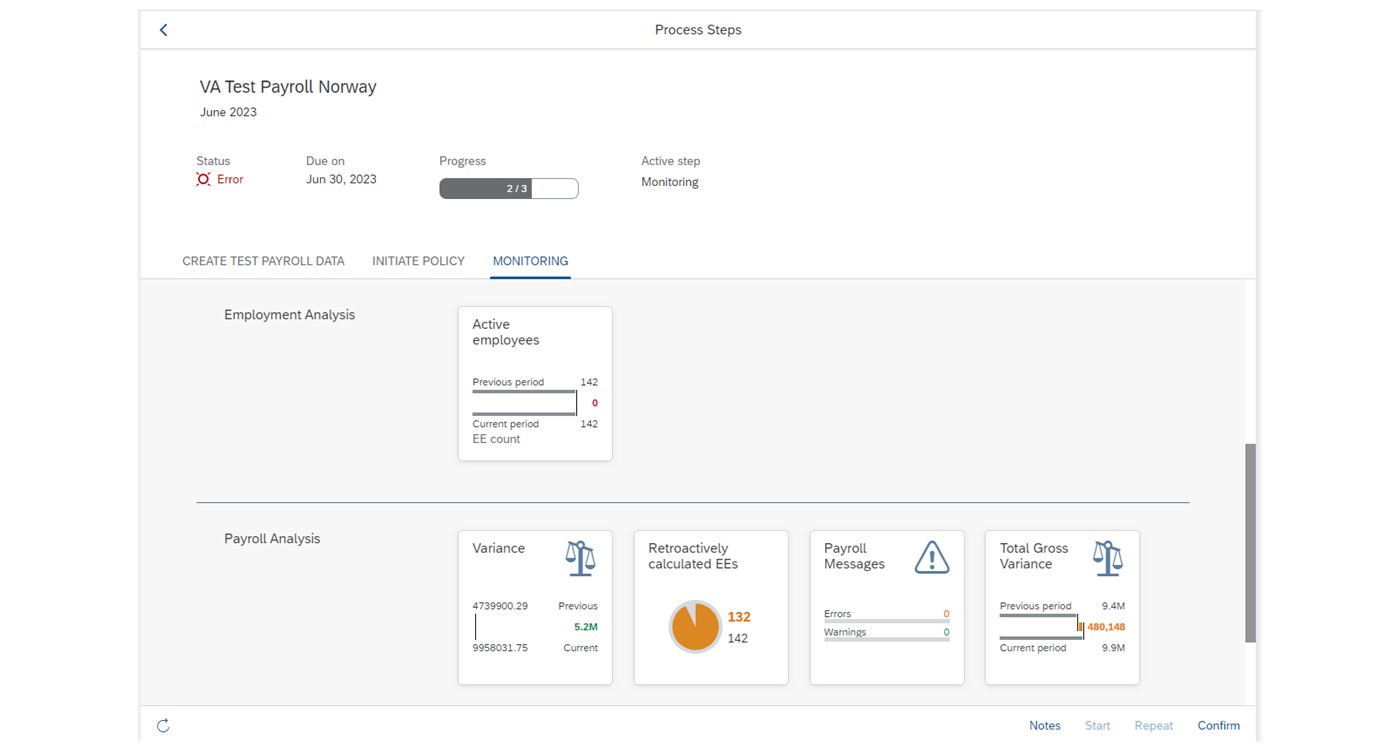Click the Repeat button

click(1153, 726)
